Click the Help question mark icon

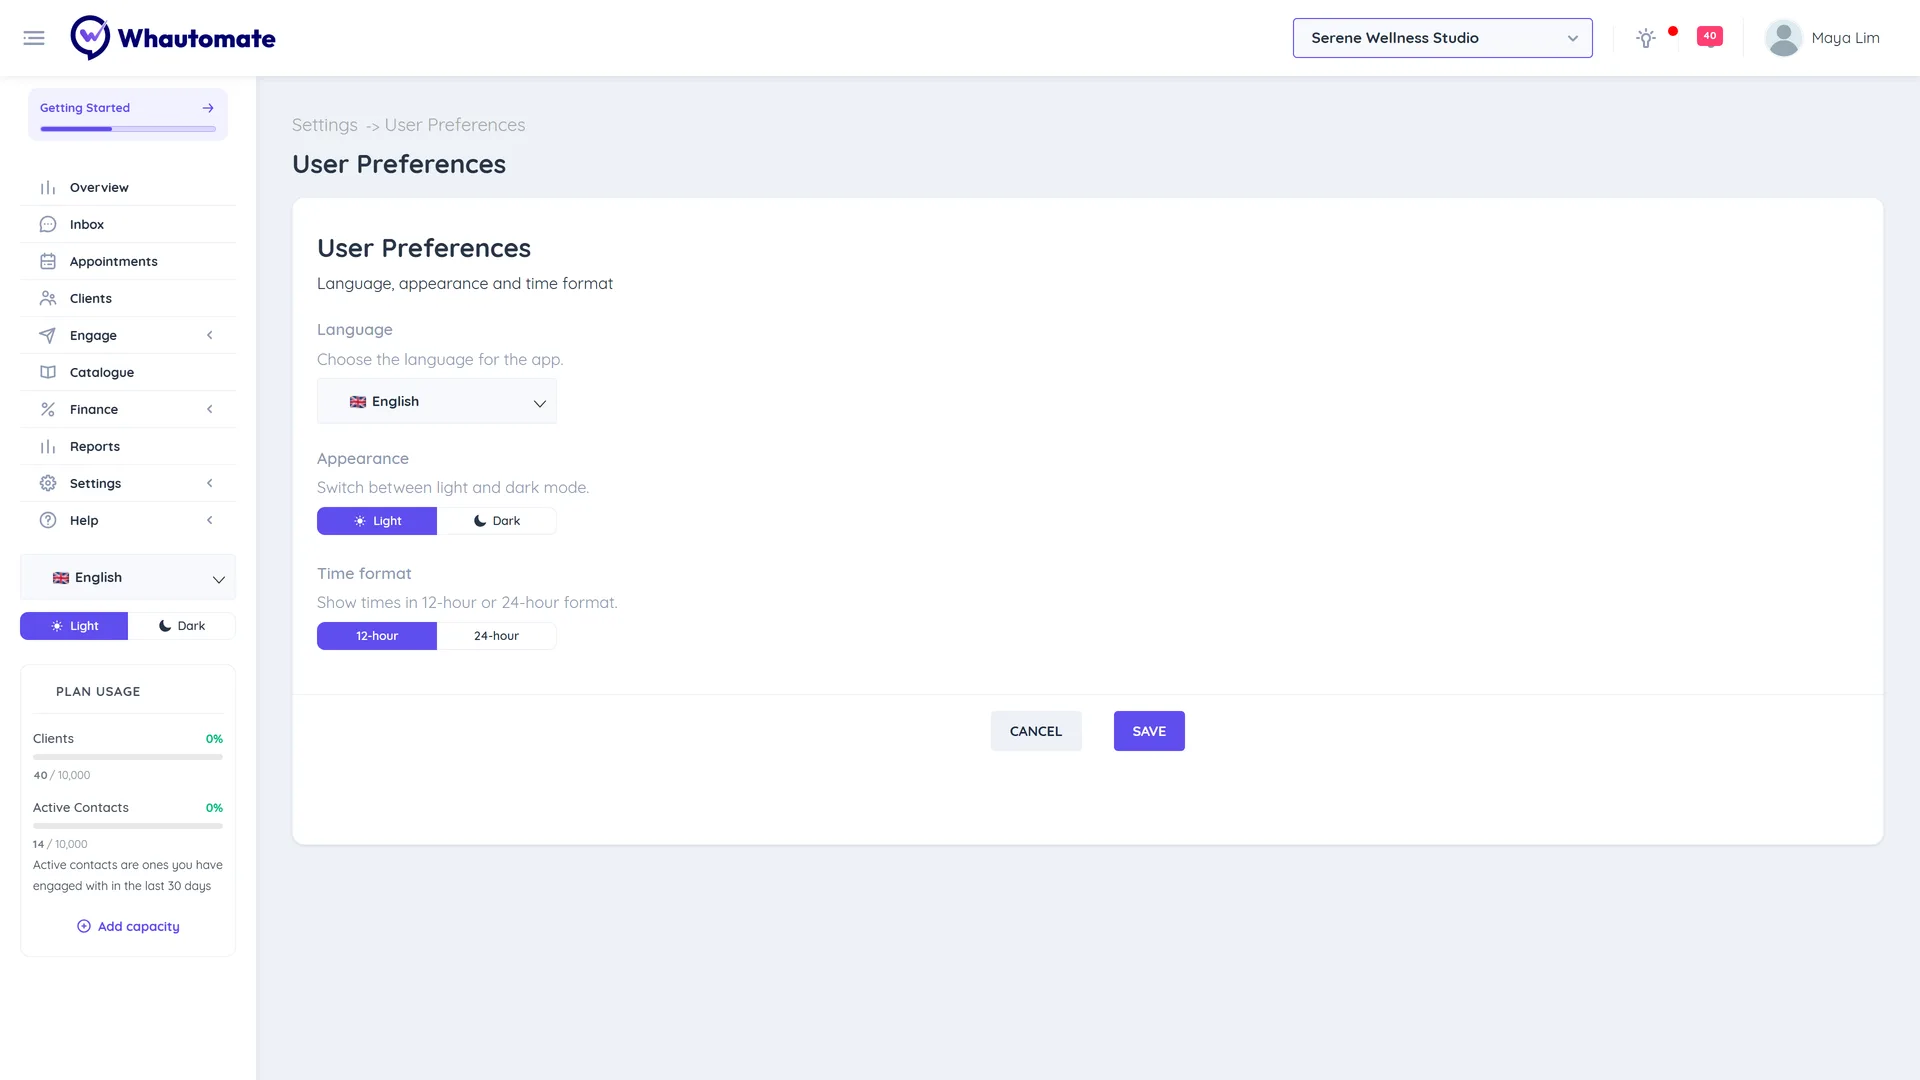pyautogui.click(x=48, y=521)
